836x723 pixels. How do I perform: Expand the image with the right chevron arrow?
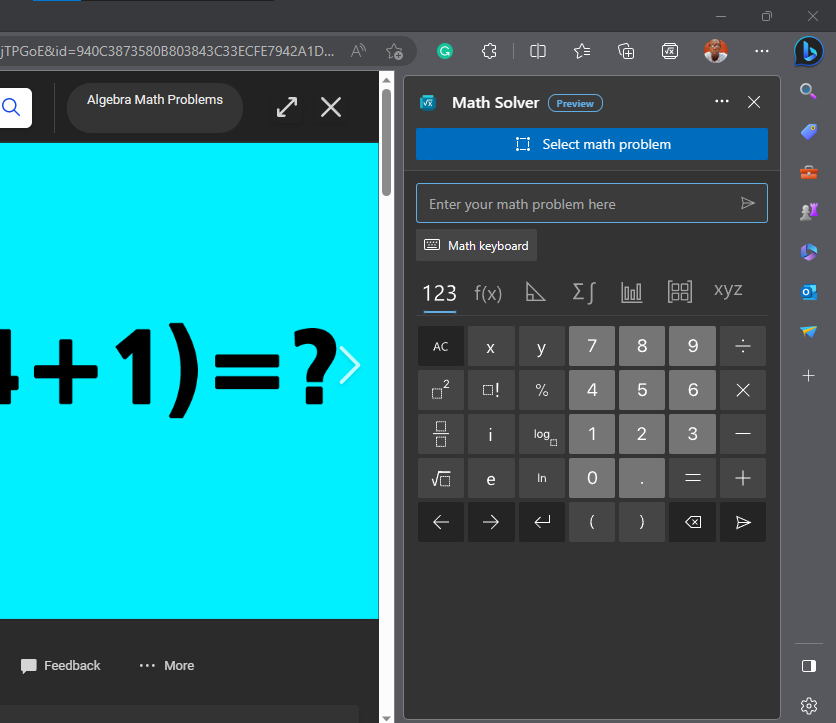click(x=350, y=365)
